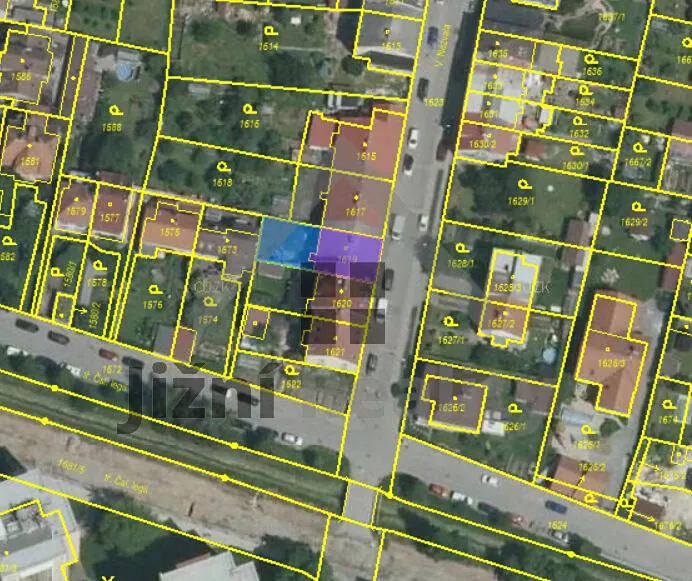
Task: Select the garden symbol above parcel 1576
Action: click(x=155, y=289)
